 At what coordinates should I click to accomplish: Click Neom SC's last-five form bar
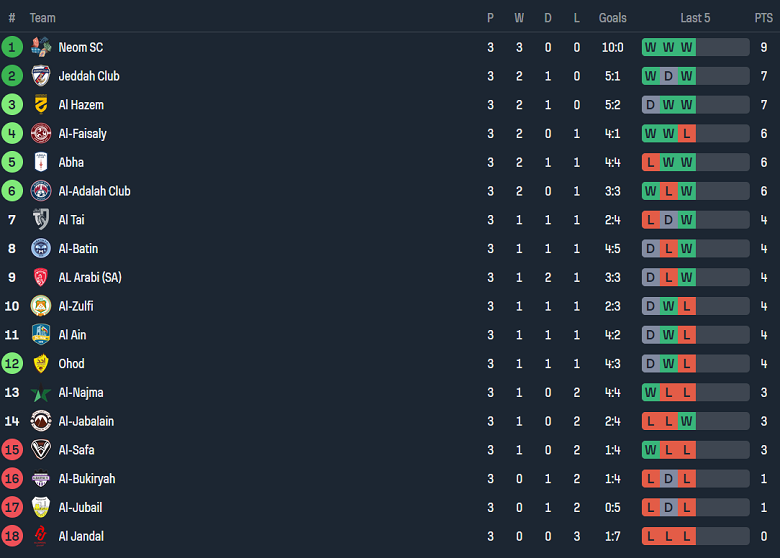695,47
